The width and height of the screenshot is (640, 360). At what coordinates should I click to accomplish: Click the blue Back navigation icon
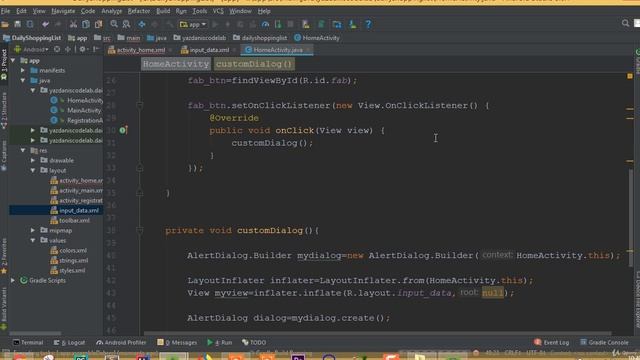(142, 24)
